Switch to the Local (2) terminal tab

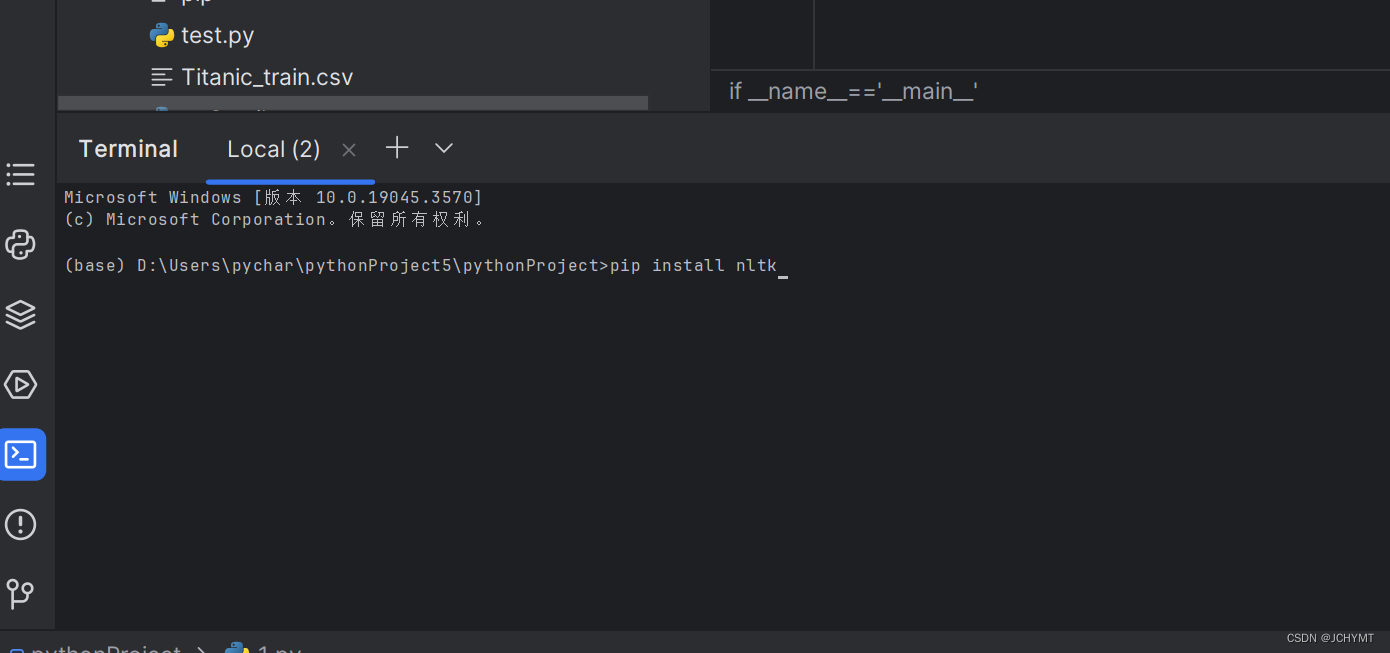[x=273, y=148]
